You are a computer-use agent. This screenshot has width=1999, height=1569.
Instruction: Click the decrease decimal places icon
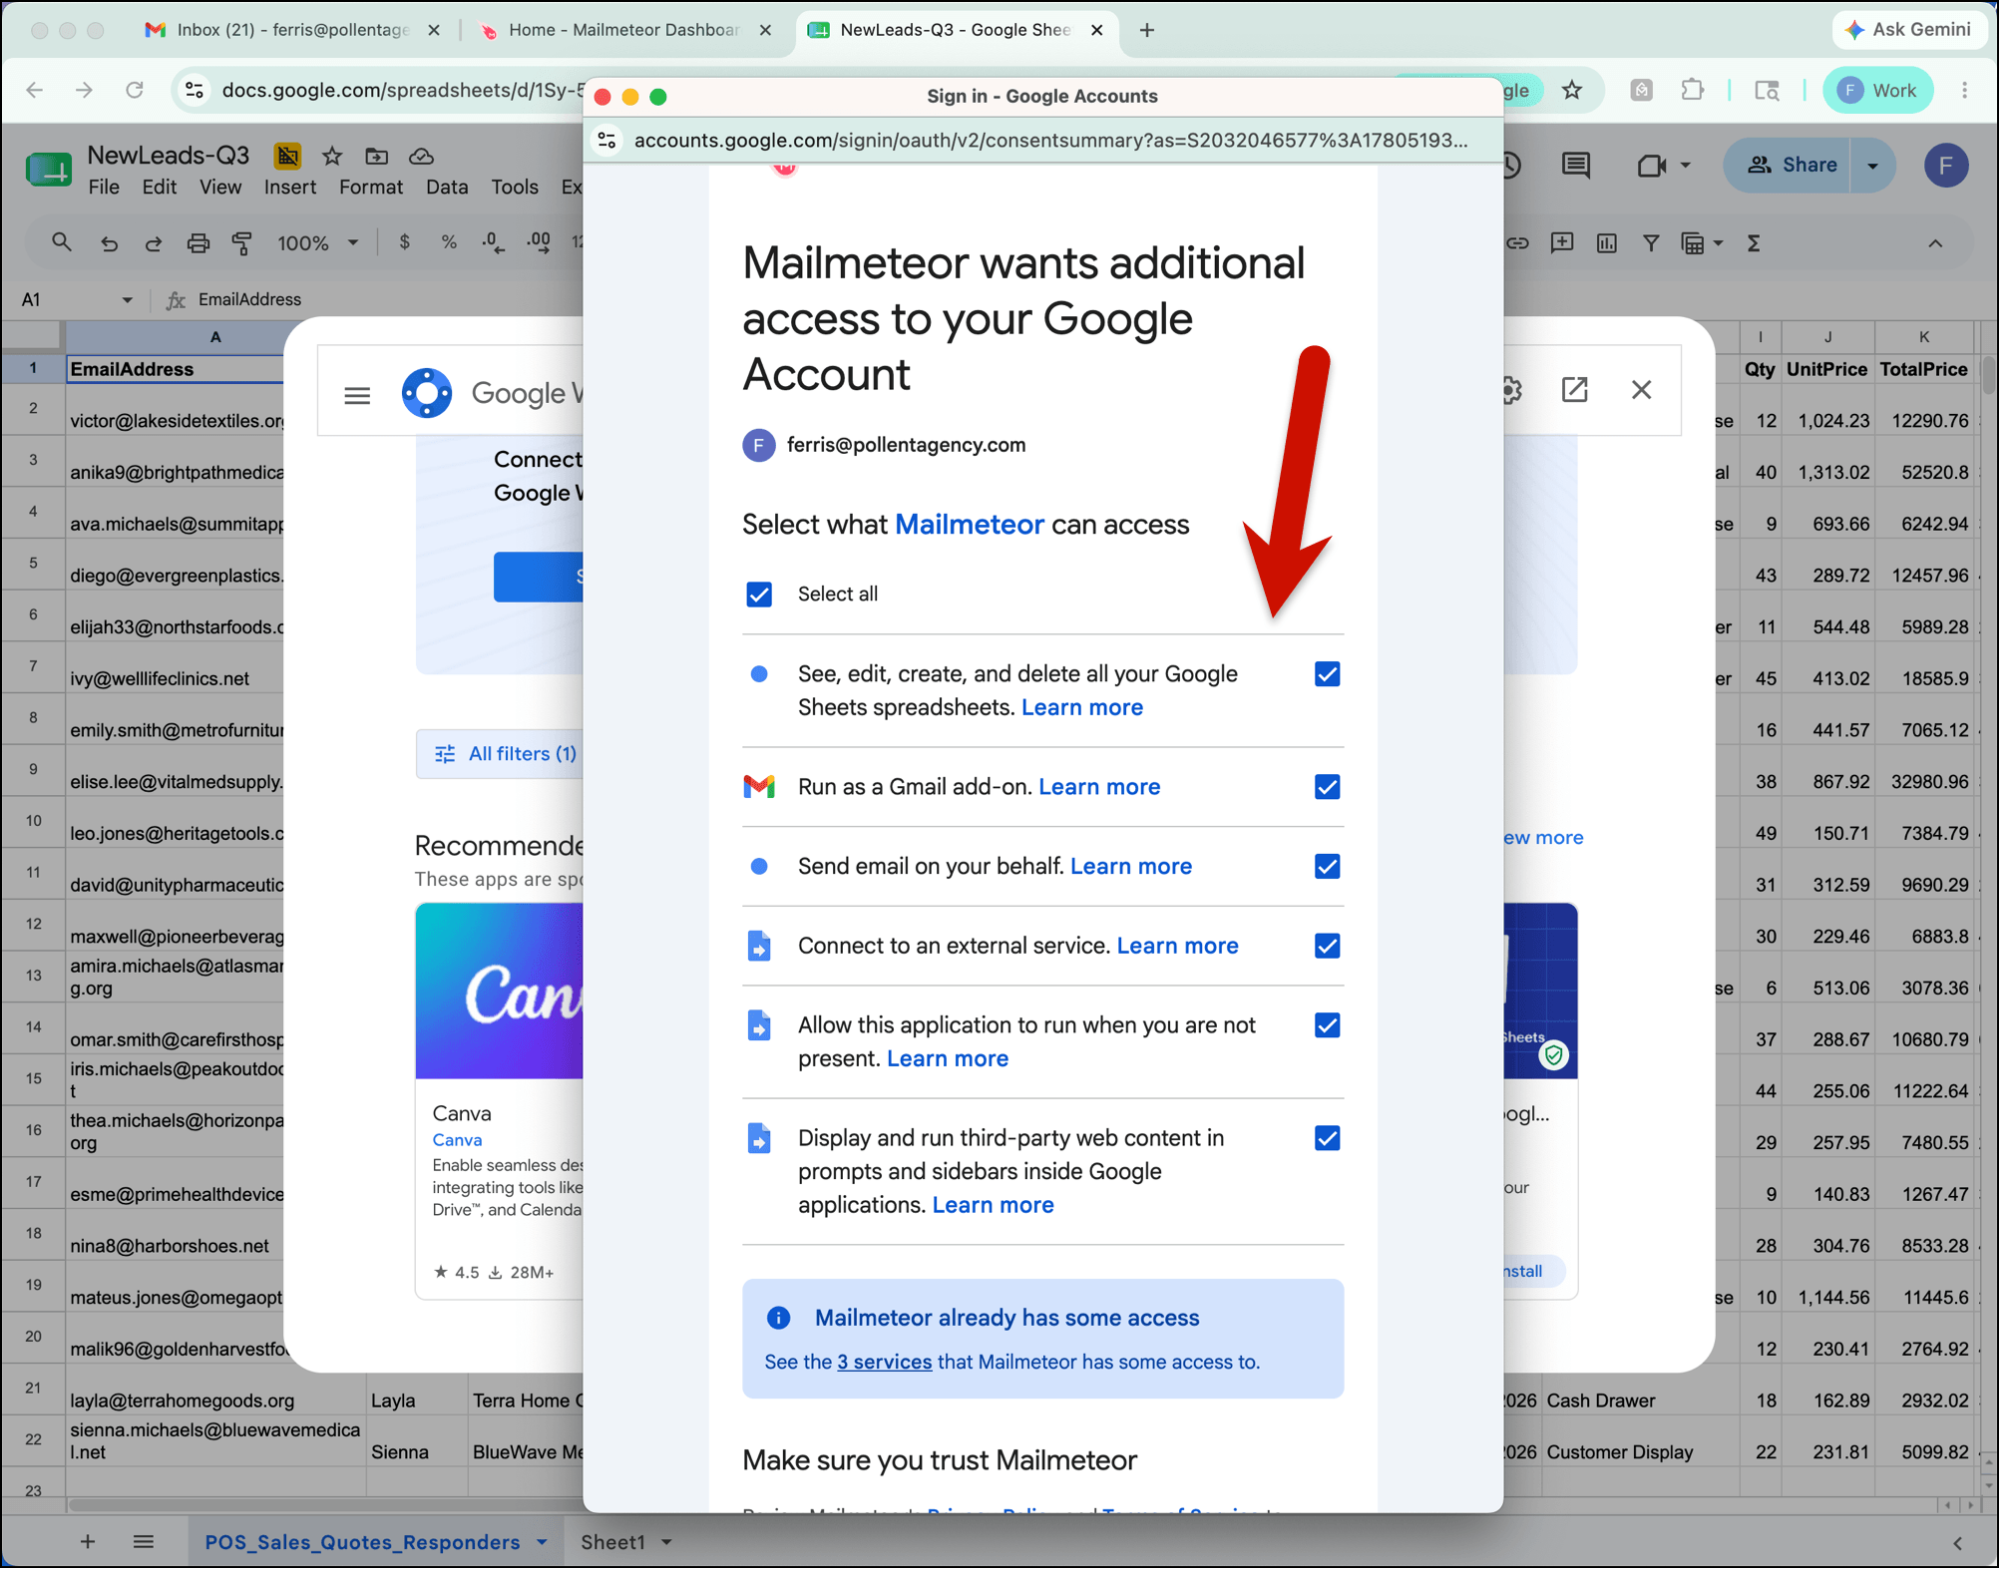(493, 242)
